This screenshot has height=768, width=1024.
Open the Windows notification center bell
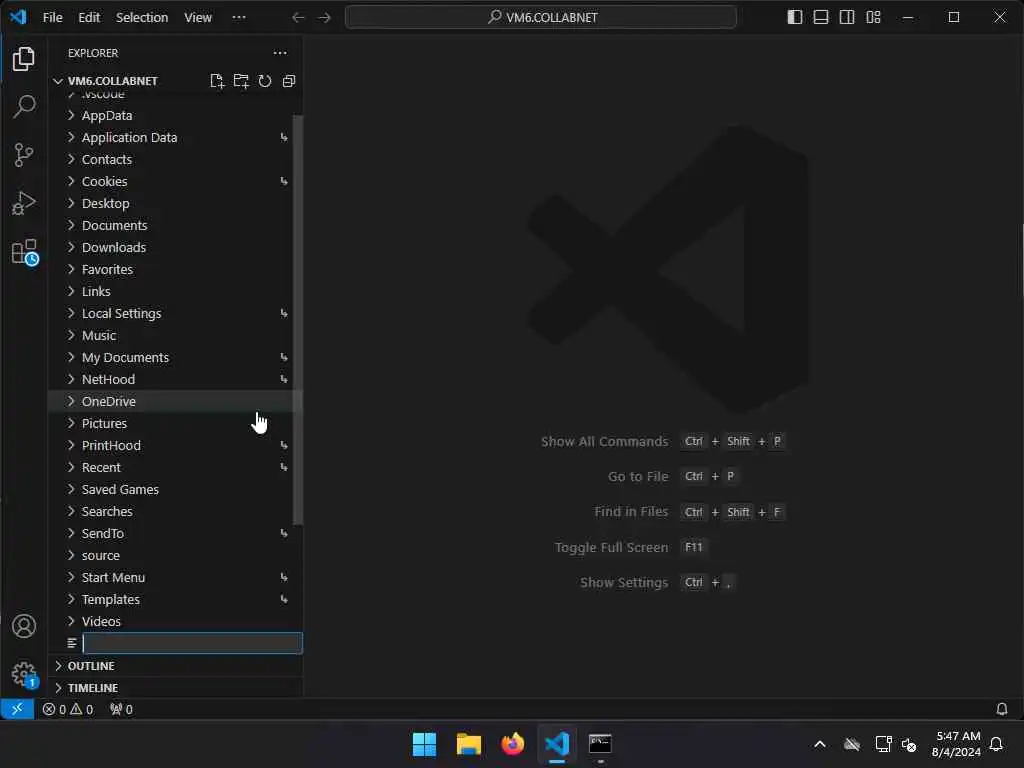click(x=997, y=744)
